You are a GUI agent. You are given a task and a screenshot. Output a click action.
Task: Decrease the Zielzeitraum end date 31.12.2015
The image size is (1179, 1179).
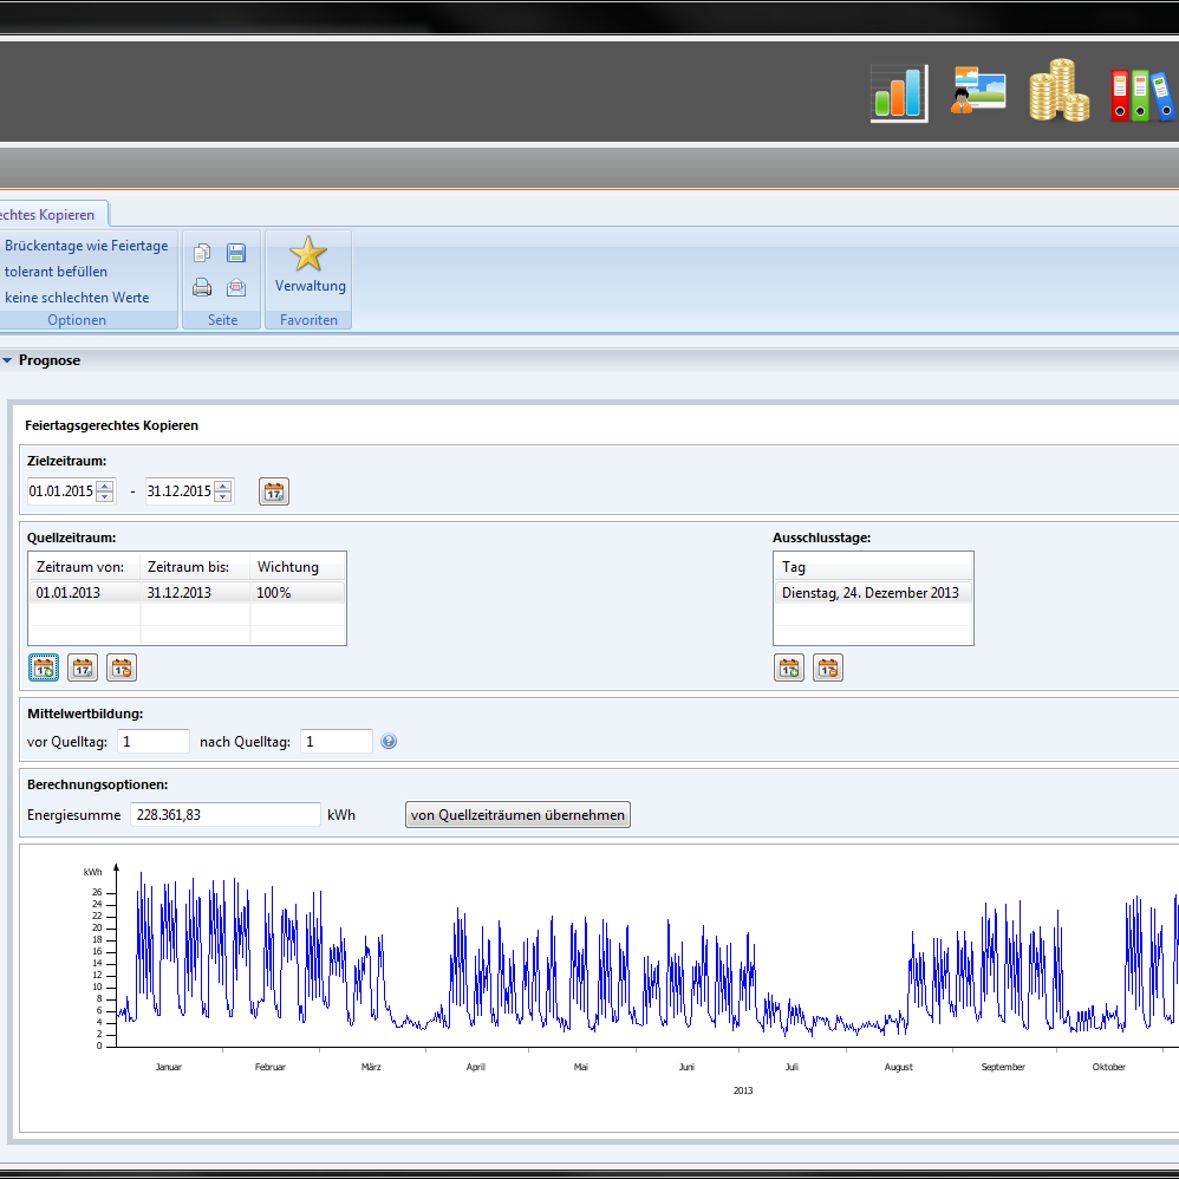pos(223,497)
